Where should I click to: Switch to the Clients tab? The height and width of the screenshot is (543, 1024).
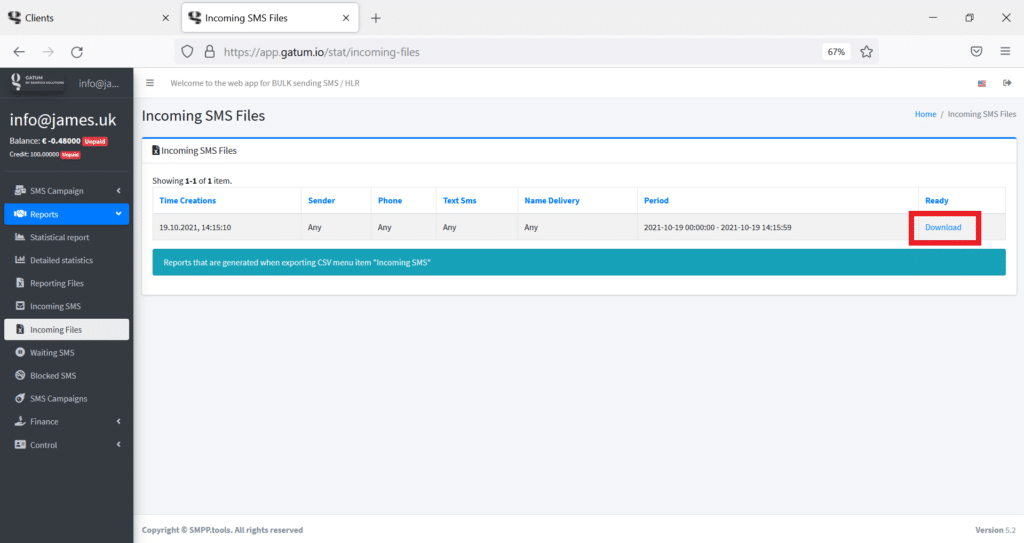[88, 18]
